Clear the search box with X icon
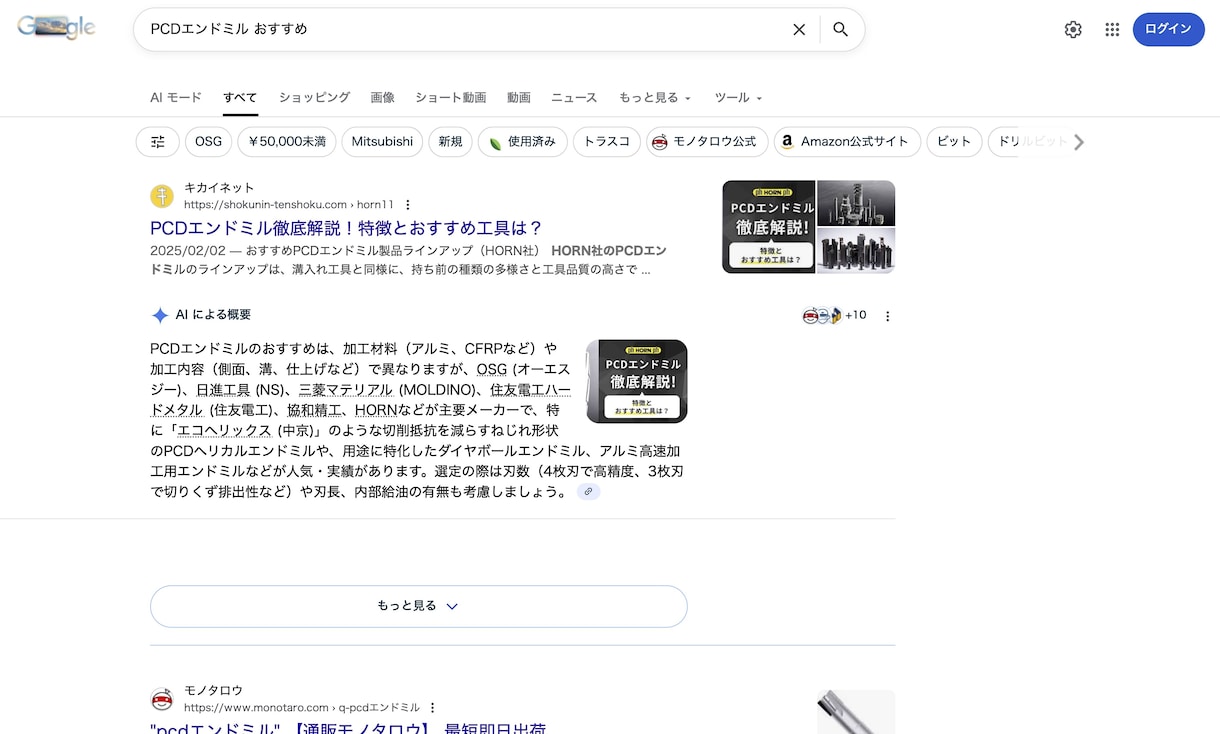Image resolution: width=1220 pixels, height=734 pixels. pyautogui.click(x=799, y=30)
